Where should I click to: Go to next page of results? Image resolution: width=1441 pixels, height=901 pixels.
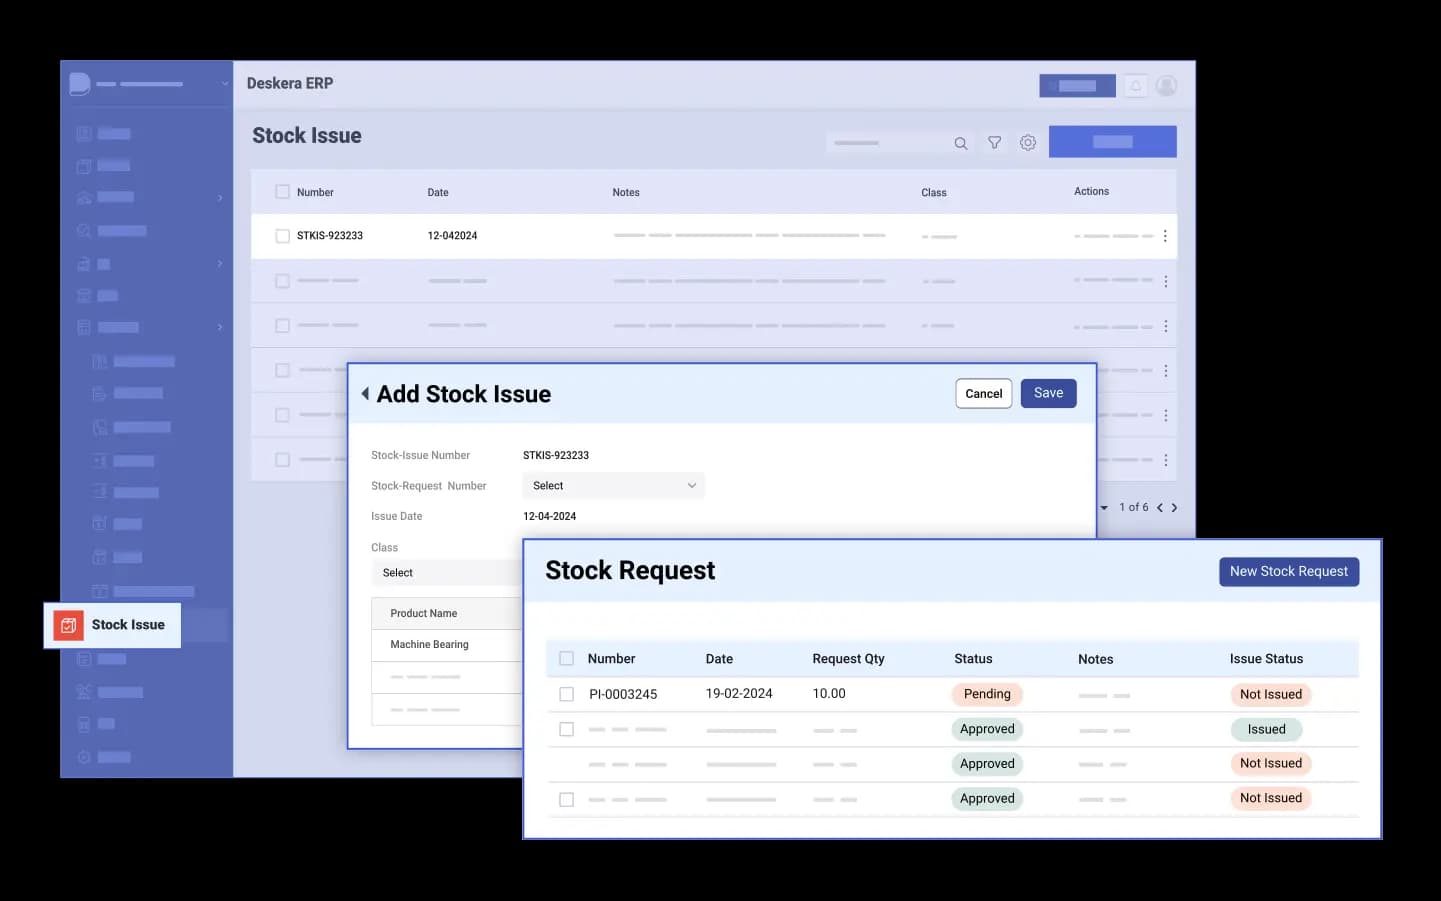point(1174,508)
